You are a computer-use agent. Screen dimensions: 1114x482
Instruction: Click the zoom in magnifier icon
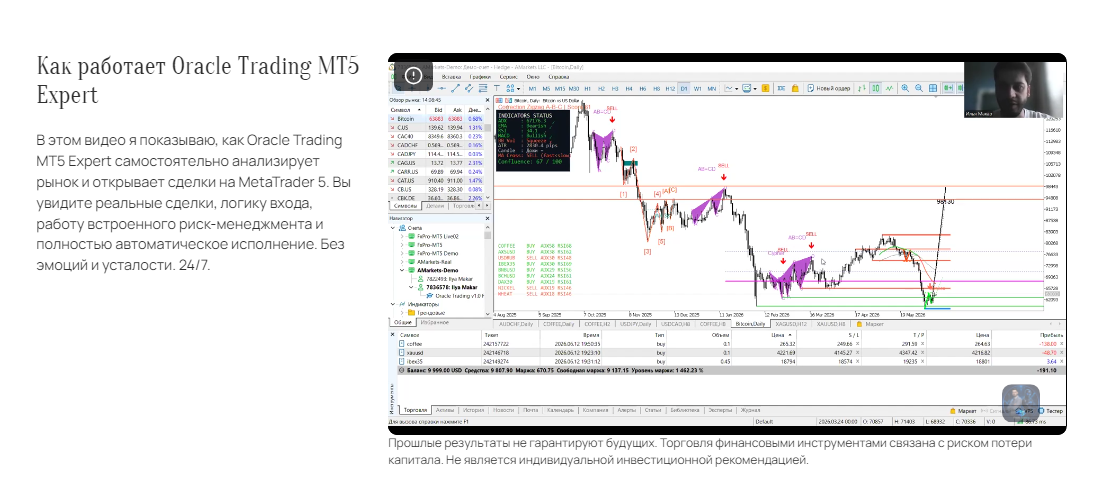tap(905, 88)
